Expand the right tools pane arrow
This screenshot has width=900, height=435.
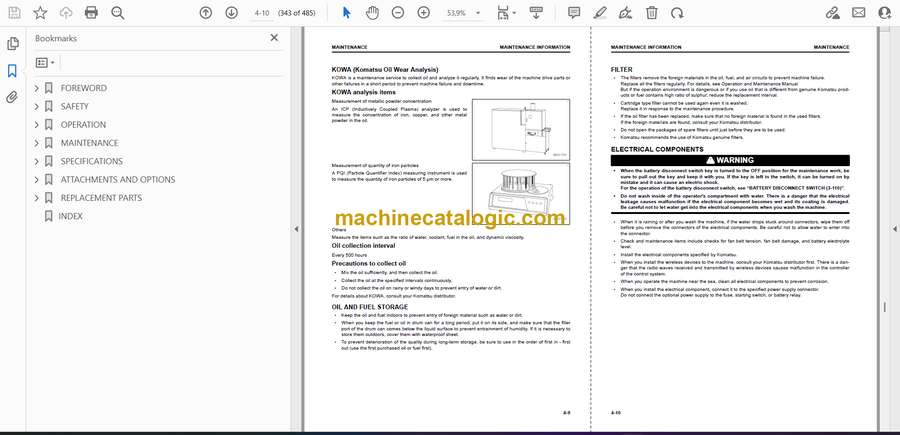point(894,229)
